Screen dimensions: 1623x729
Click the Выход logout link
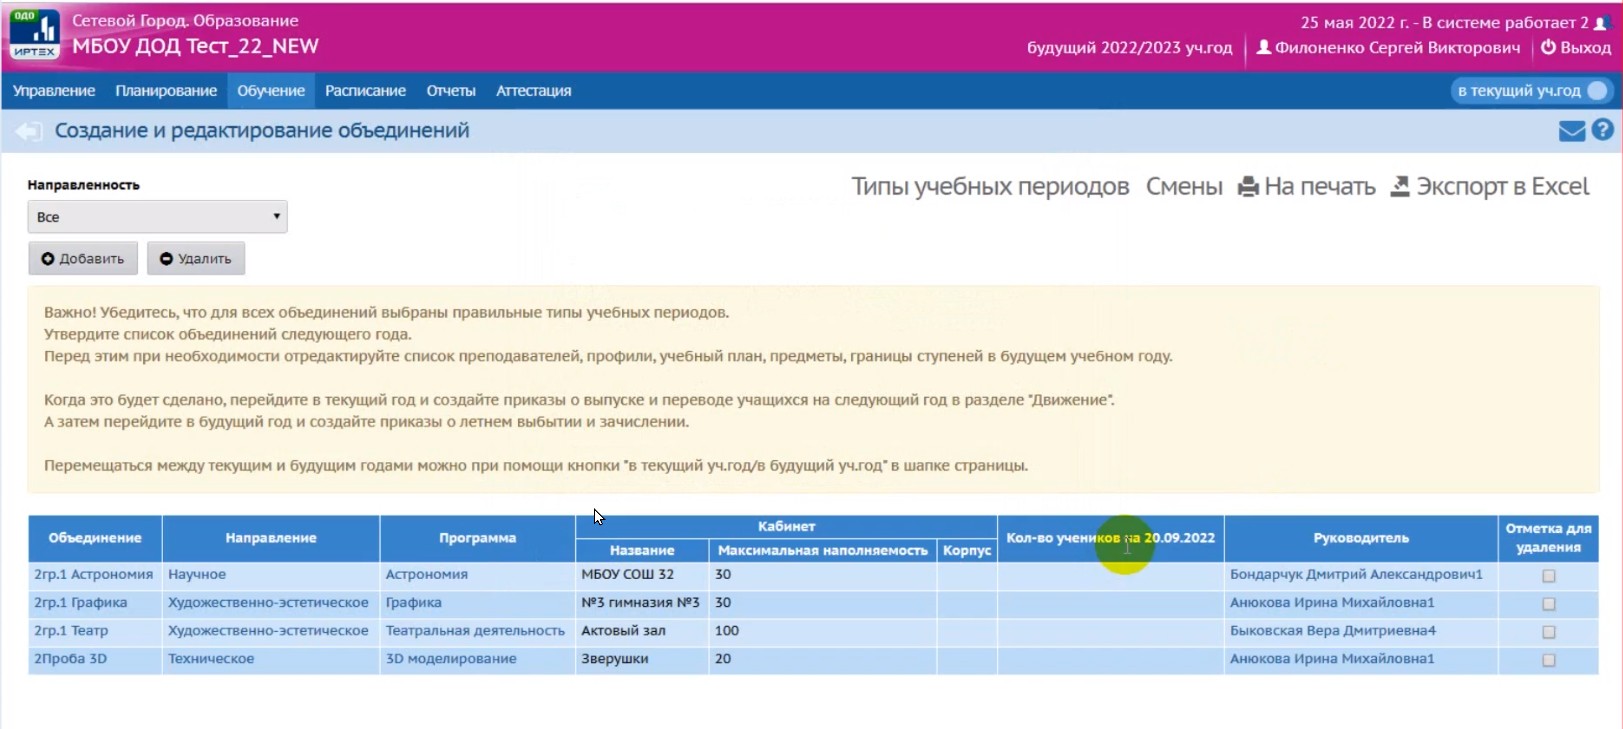1576,47
